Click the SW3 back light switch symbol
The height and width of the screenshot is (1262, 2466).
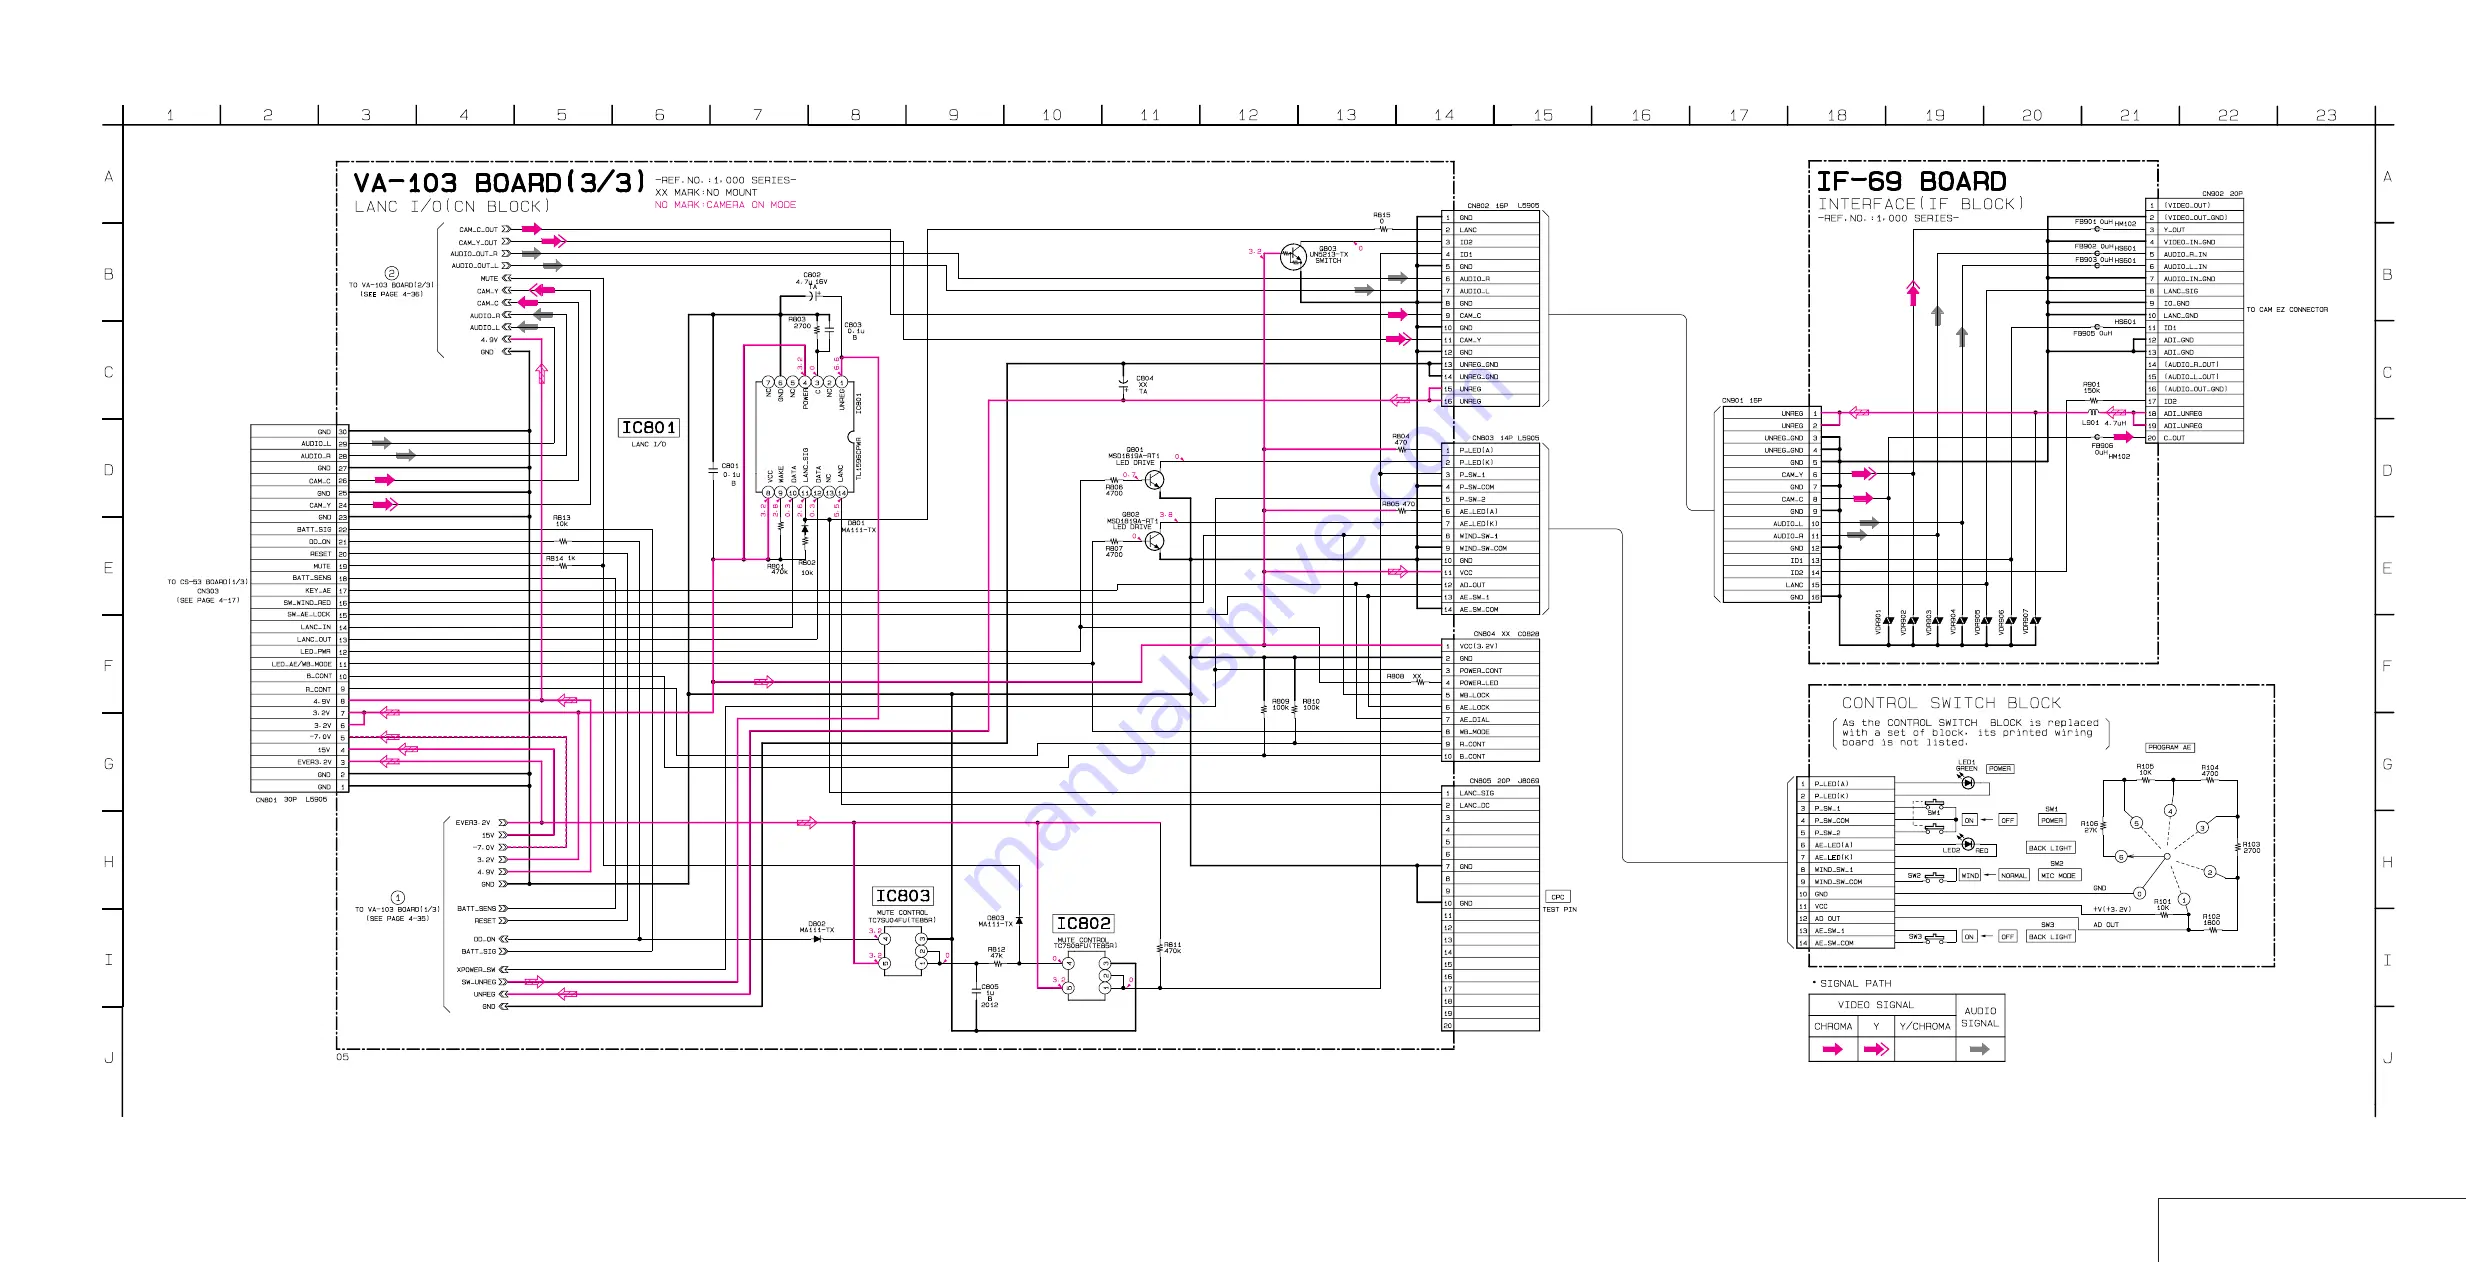click(x=1935, y=937)
